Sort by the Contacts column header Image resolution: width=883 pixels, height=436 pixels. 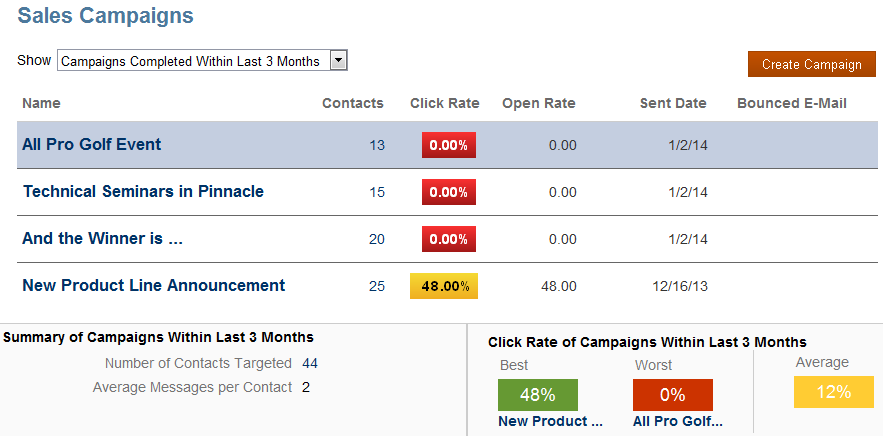[x=352, y=103]
